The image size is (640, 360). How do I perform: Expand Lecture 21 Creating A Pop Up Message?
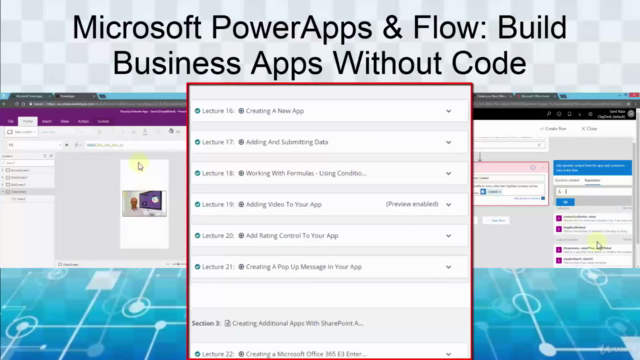coord(449,267)
